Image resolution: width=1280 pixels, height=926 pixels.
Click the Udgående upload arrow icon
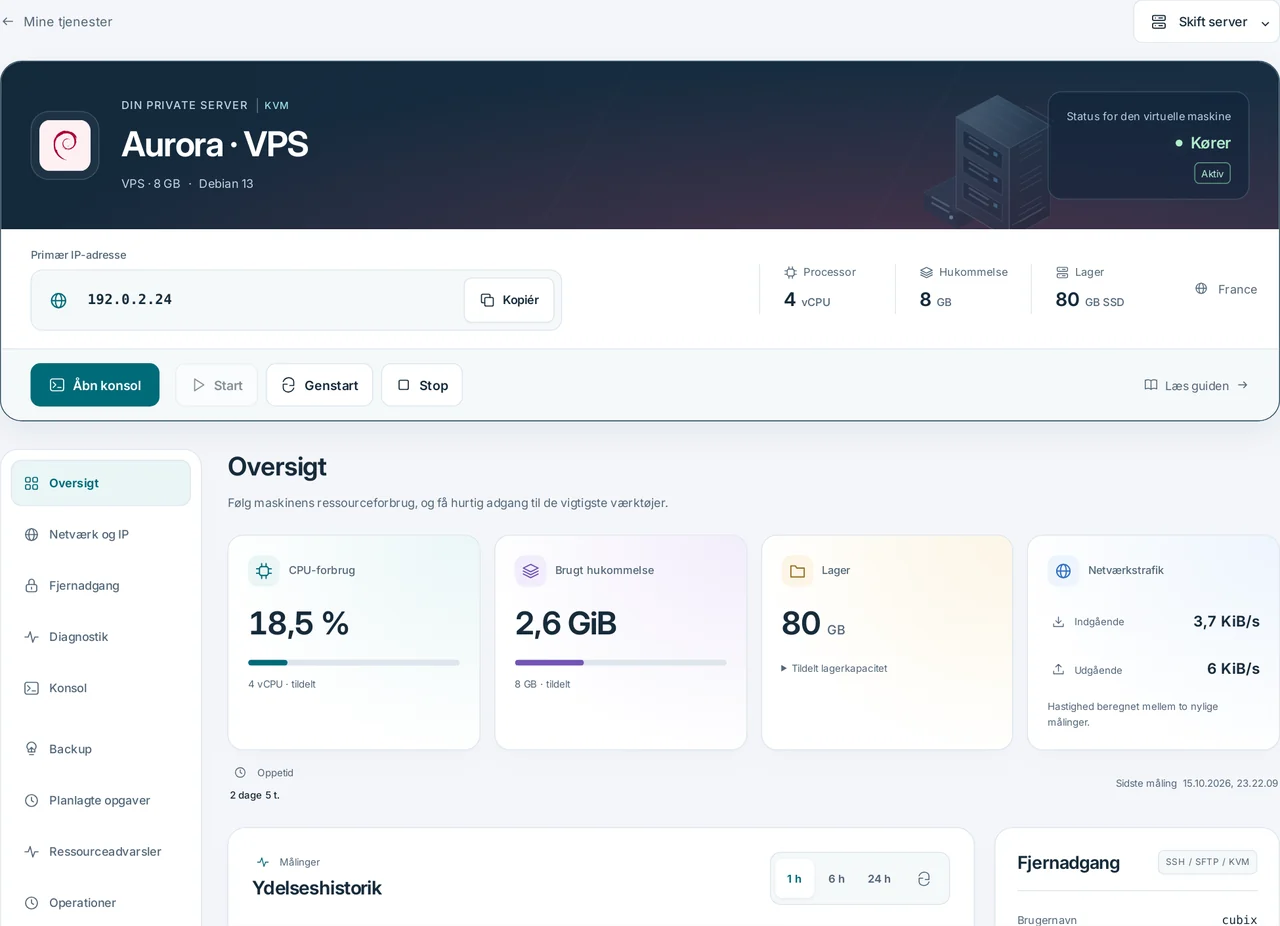point(1058,669)
